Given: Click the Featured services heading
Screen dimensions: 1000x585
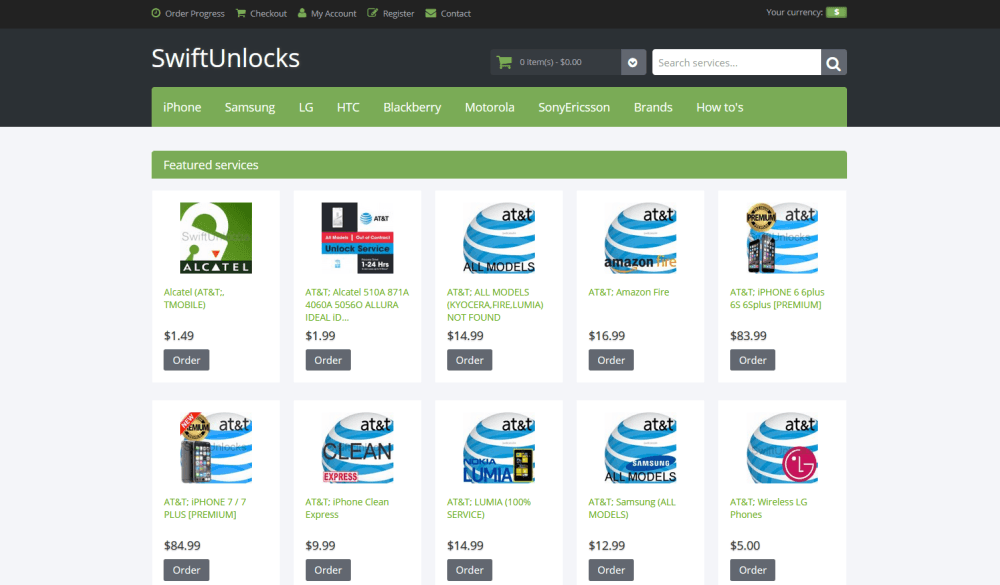Looking at the screenshot, I should pos(210,165).
